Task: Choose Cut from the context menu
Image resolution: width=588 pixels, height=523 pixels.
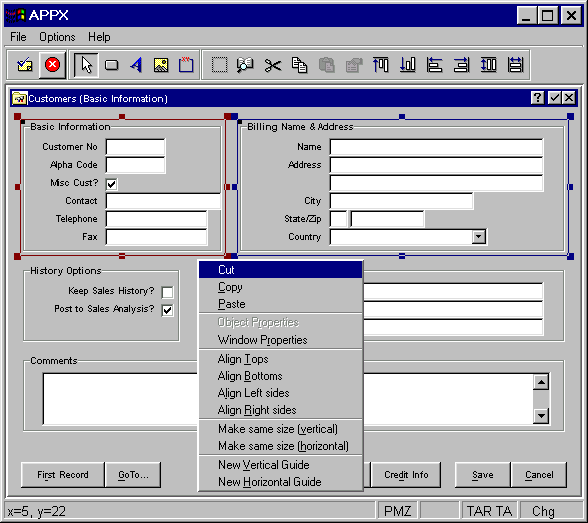Action: pos(280,270)
